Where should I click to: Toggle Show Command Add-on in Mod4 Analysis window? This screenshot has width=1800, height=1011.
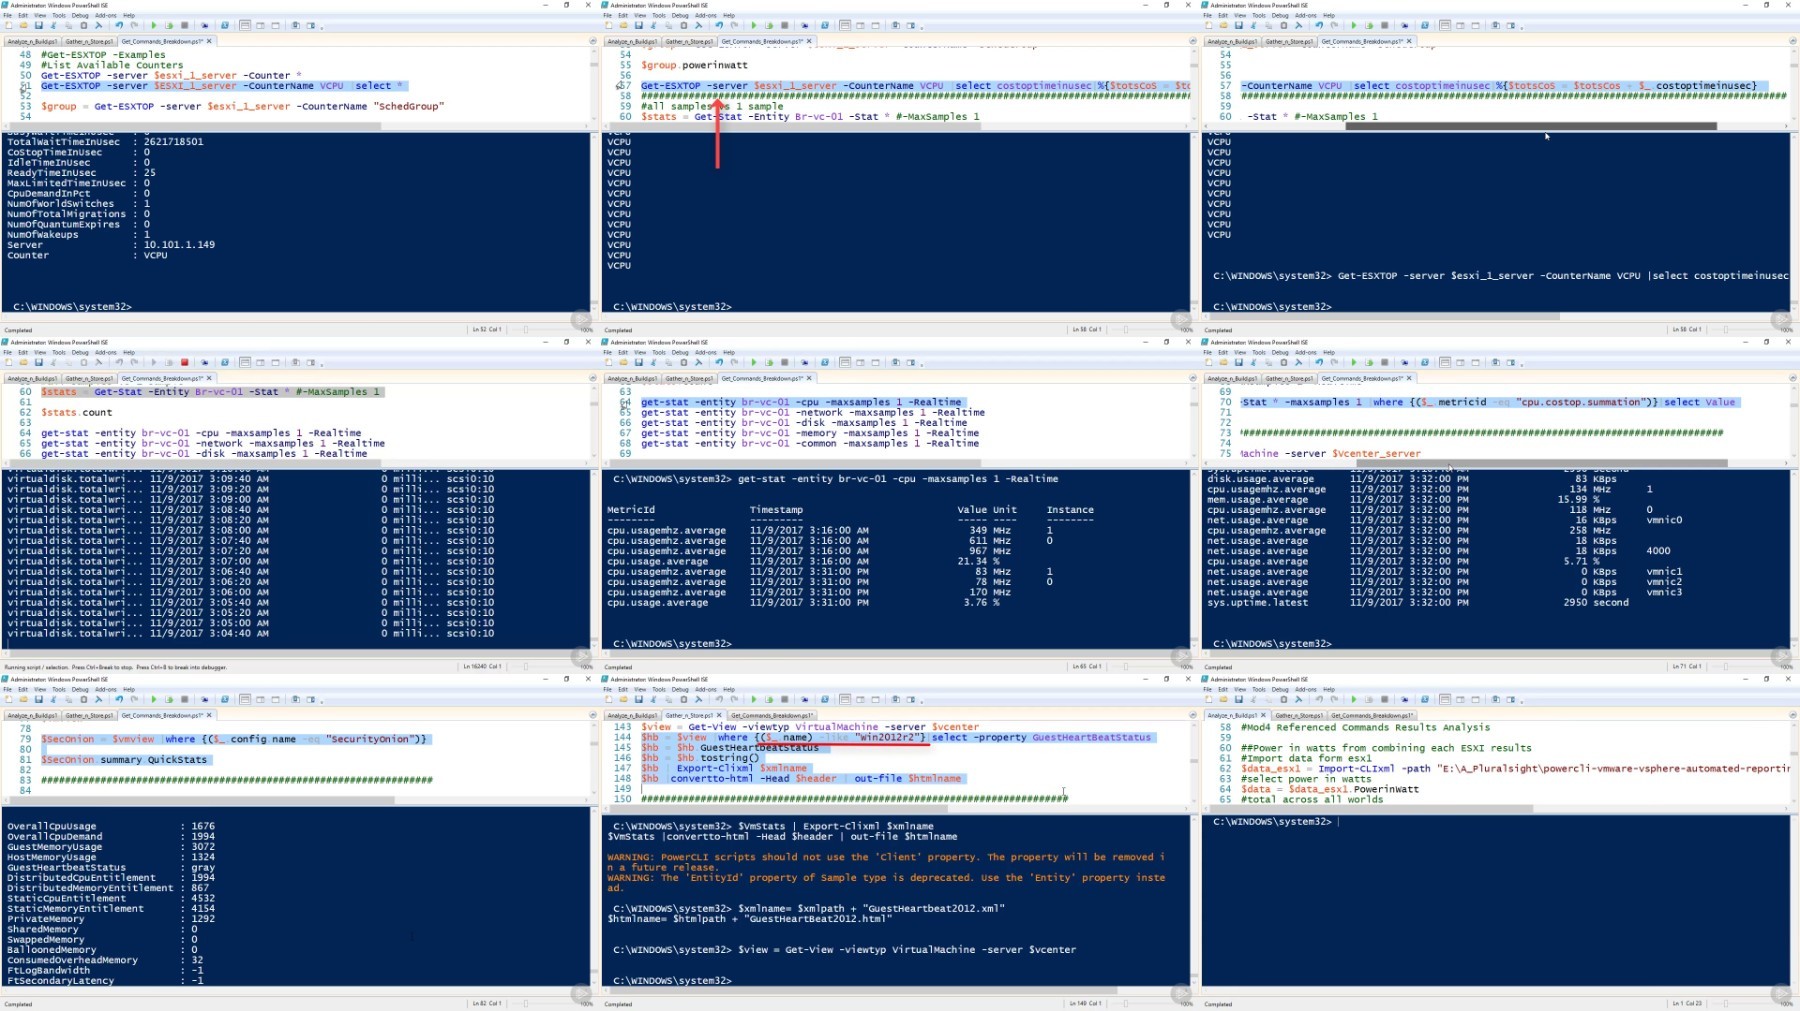click(1511, 700)
